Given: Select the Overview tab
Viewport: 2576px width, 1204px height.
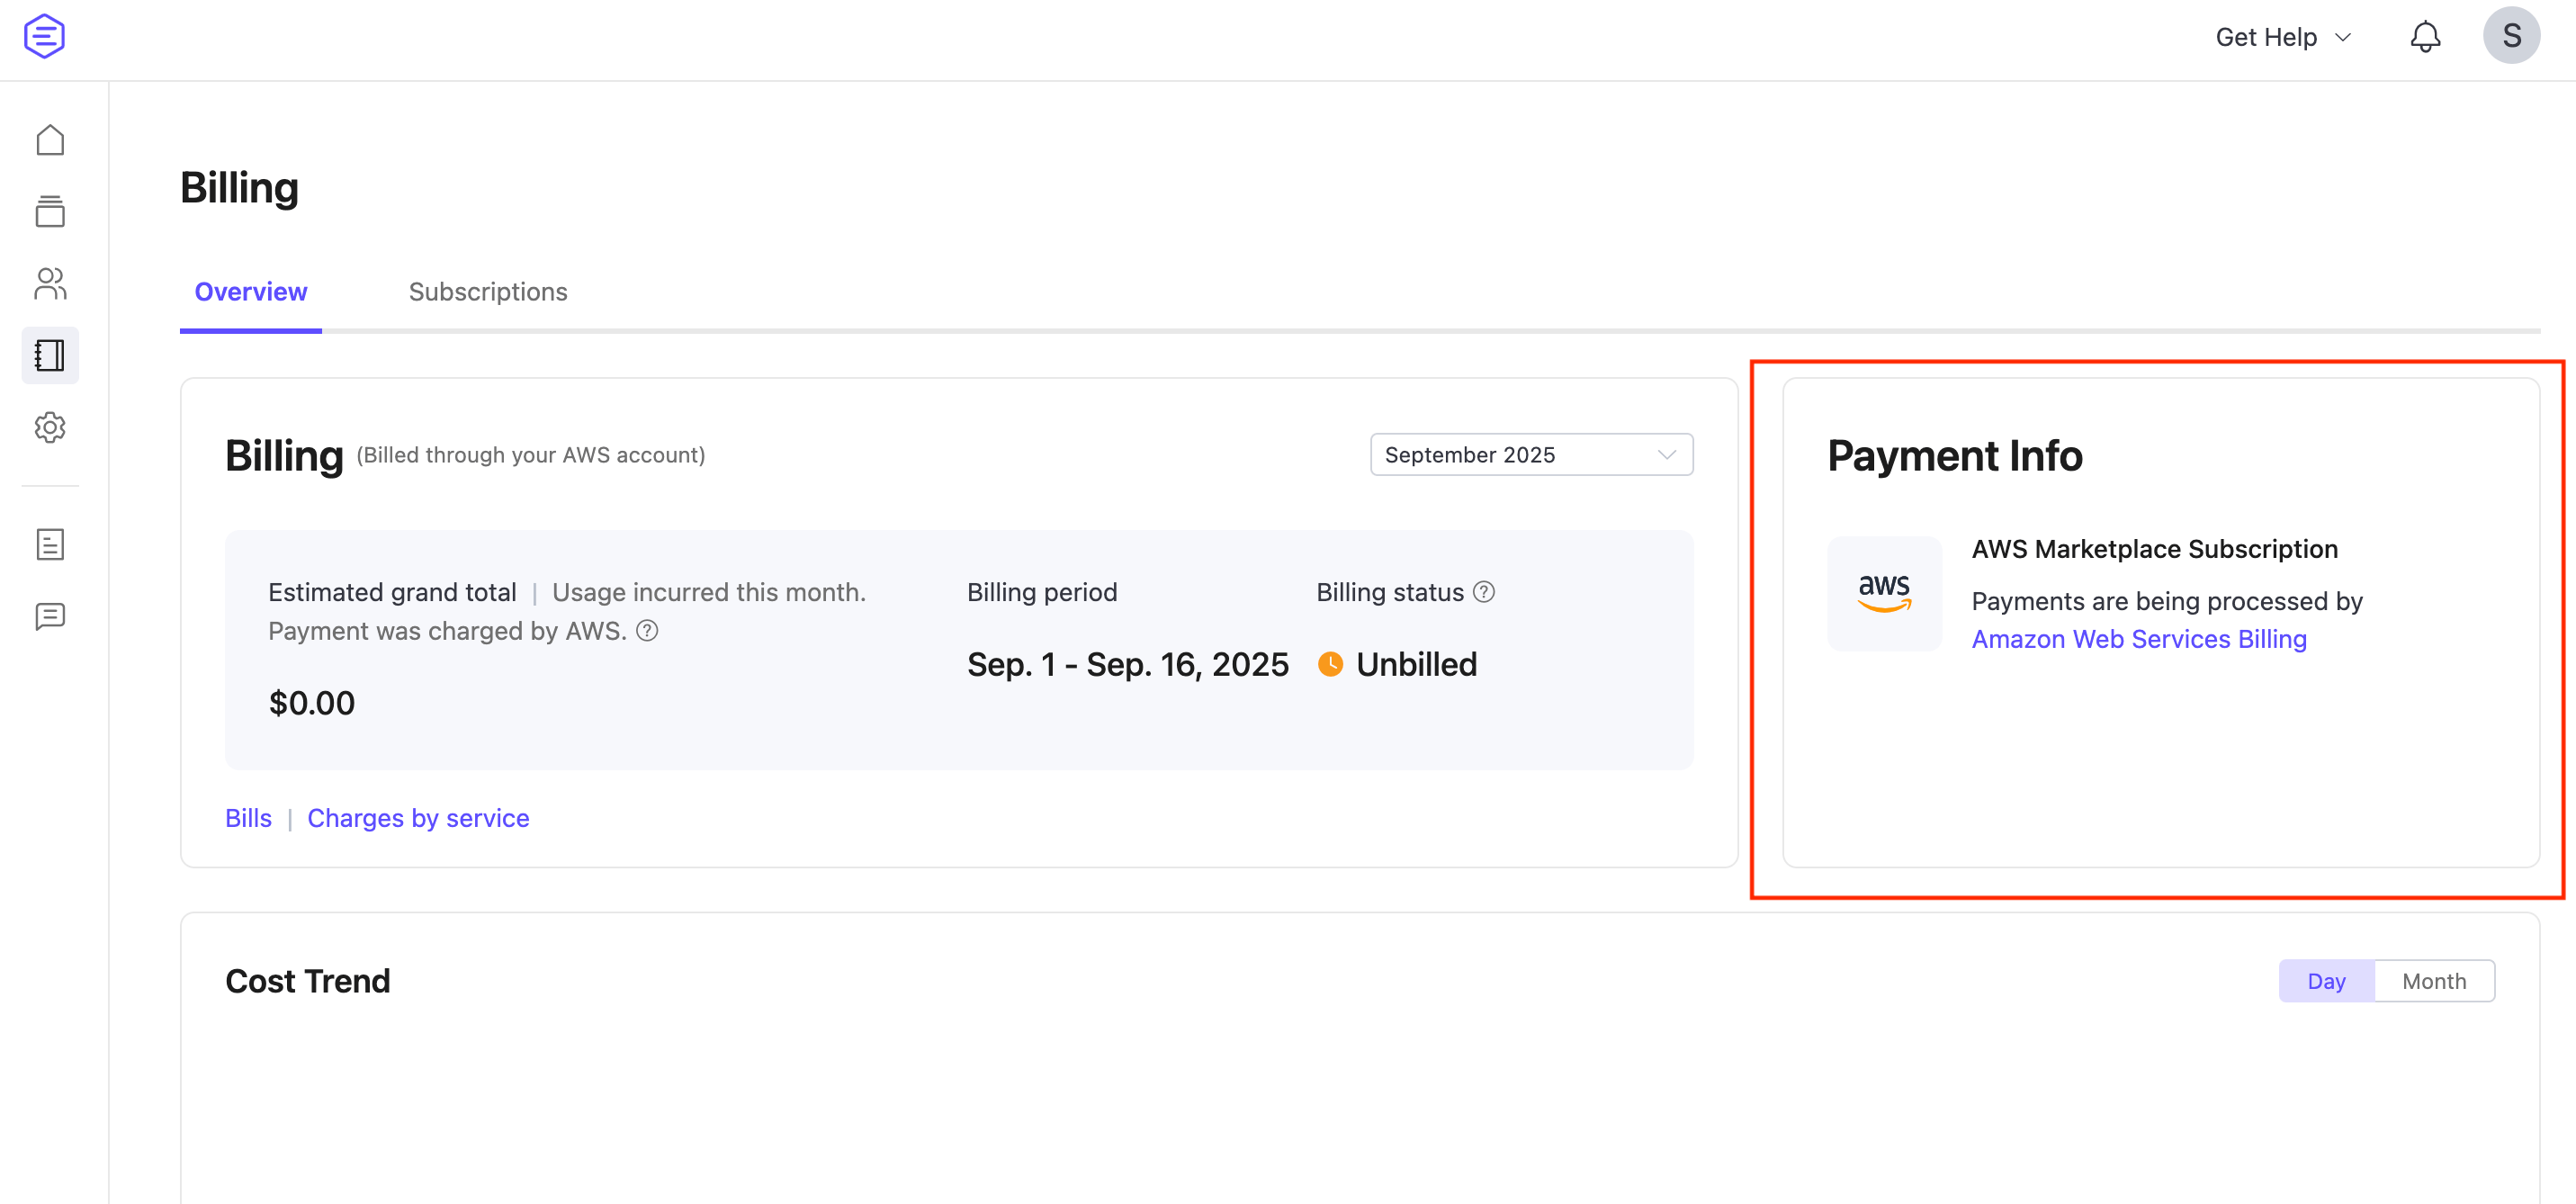Looking at the screenshot, I should coord(250,292).
